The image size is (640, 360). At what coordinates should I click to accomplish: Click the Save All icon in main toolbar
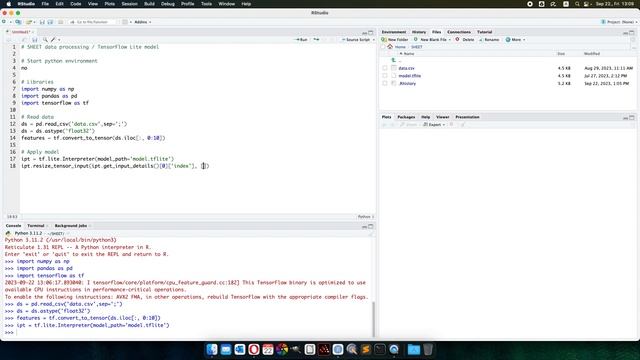click(x=50, y=22)
